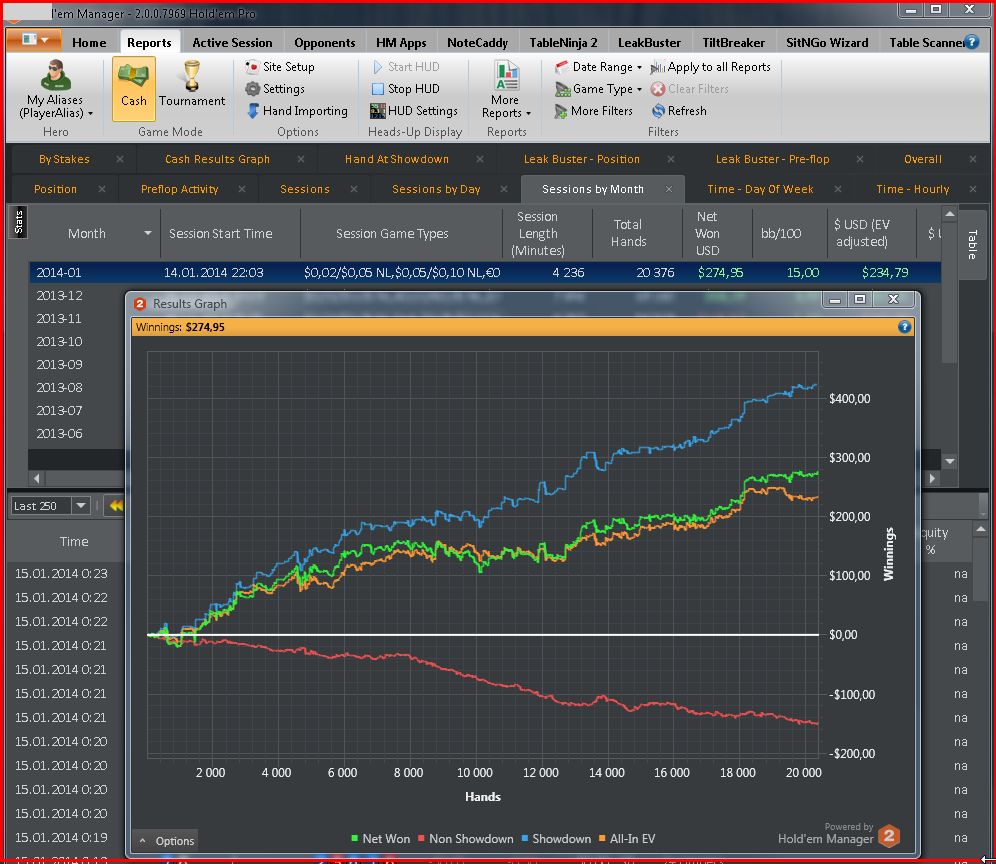Click the Hold'em Manager 2 logo
Screen dimensions: 996x864
pos(889,836)
